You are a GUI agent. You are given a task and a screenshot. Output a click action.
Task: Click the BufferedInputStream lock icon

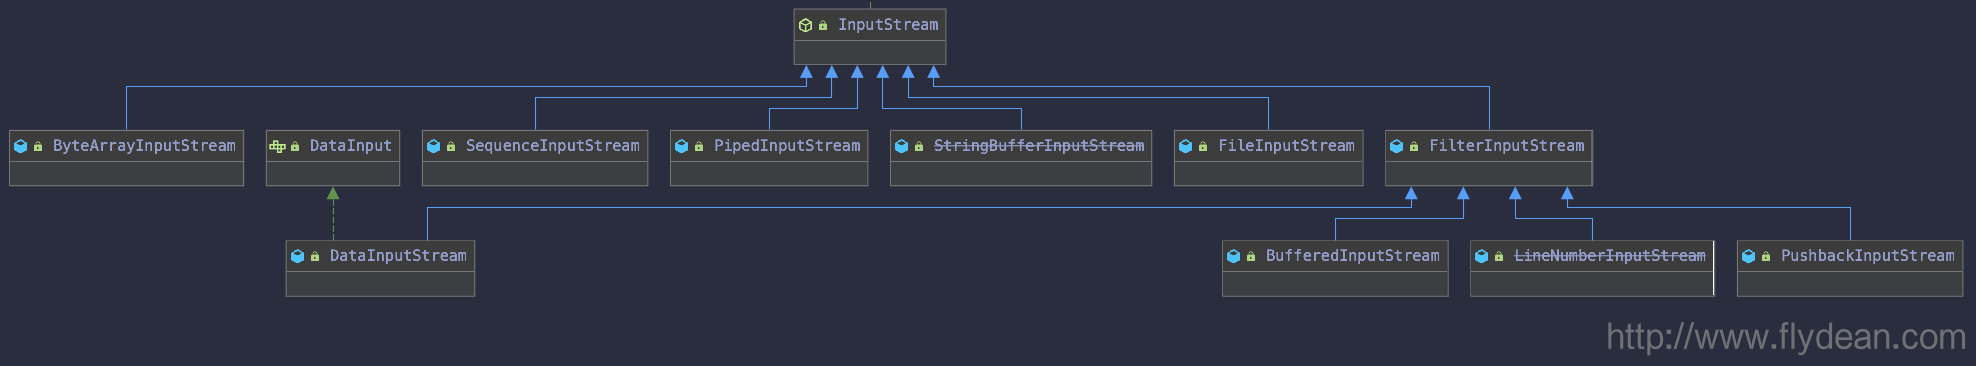1250,257
